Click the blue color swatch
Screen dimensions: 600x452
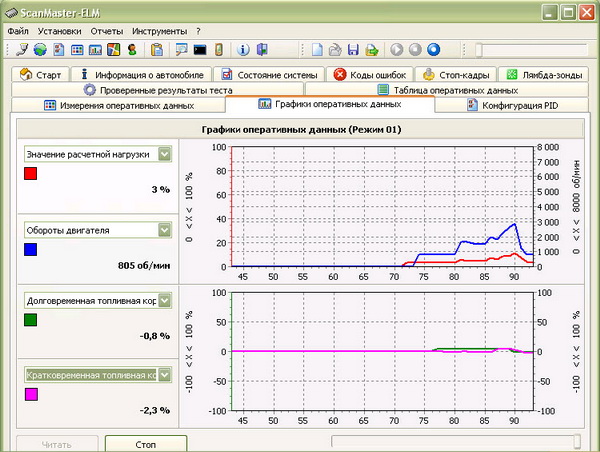tap(31, 249)
